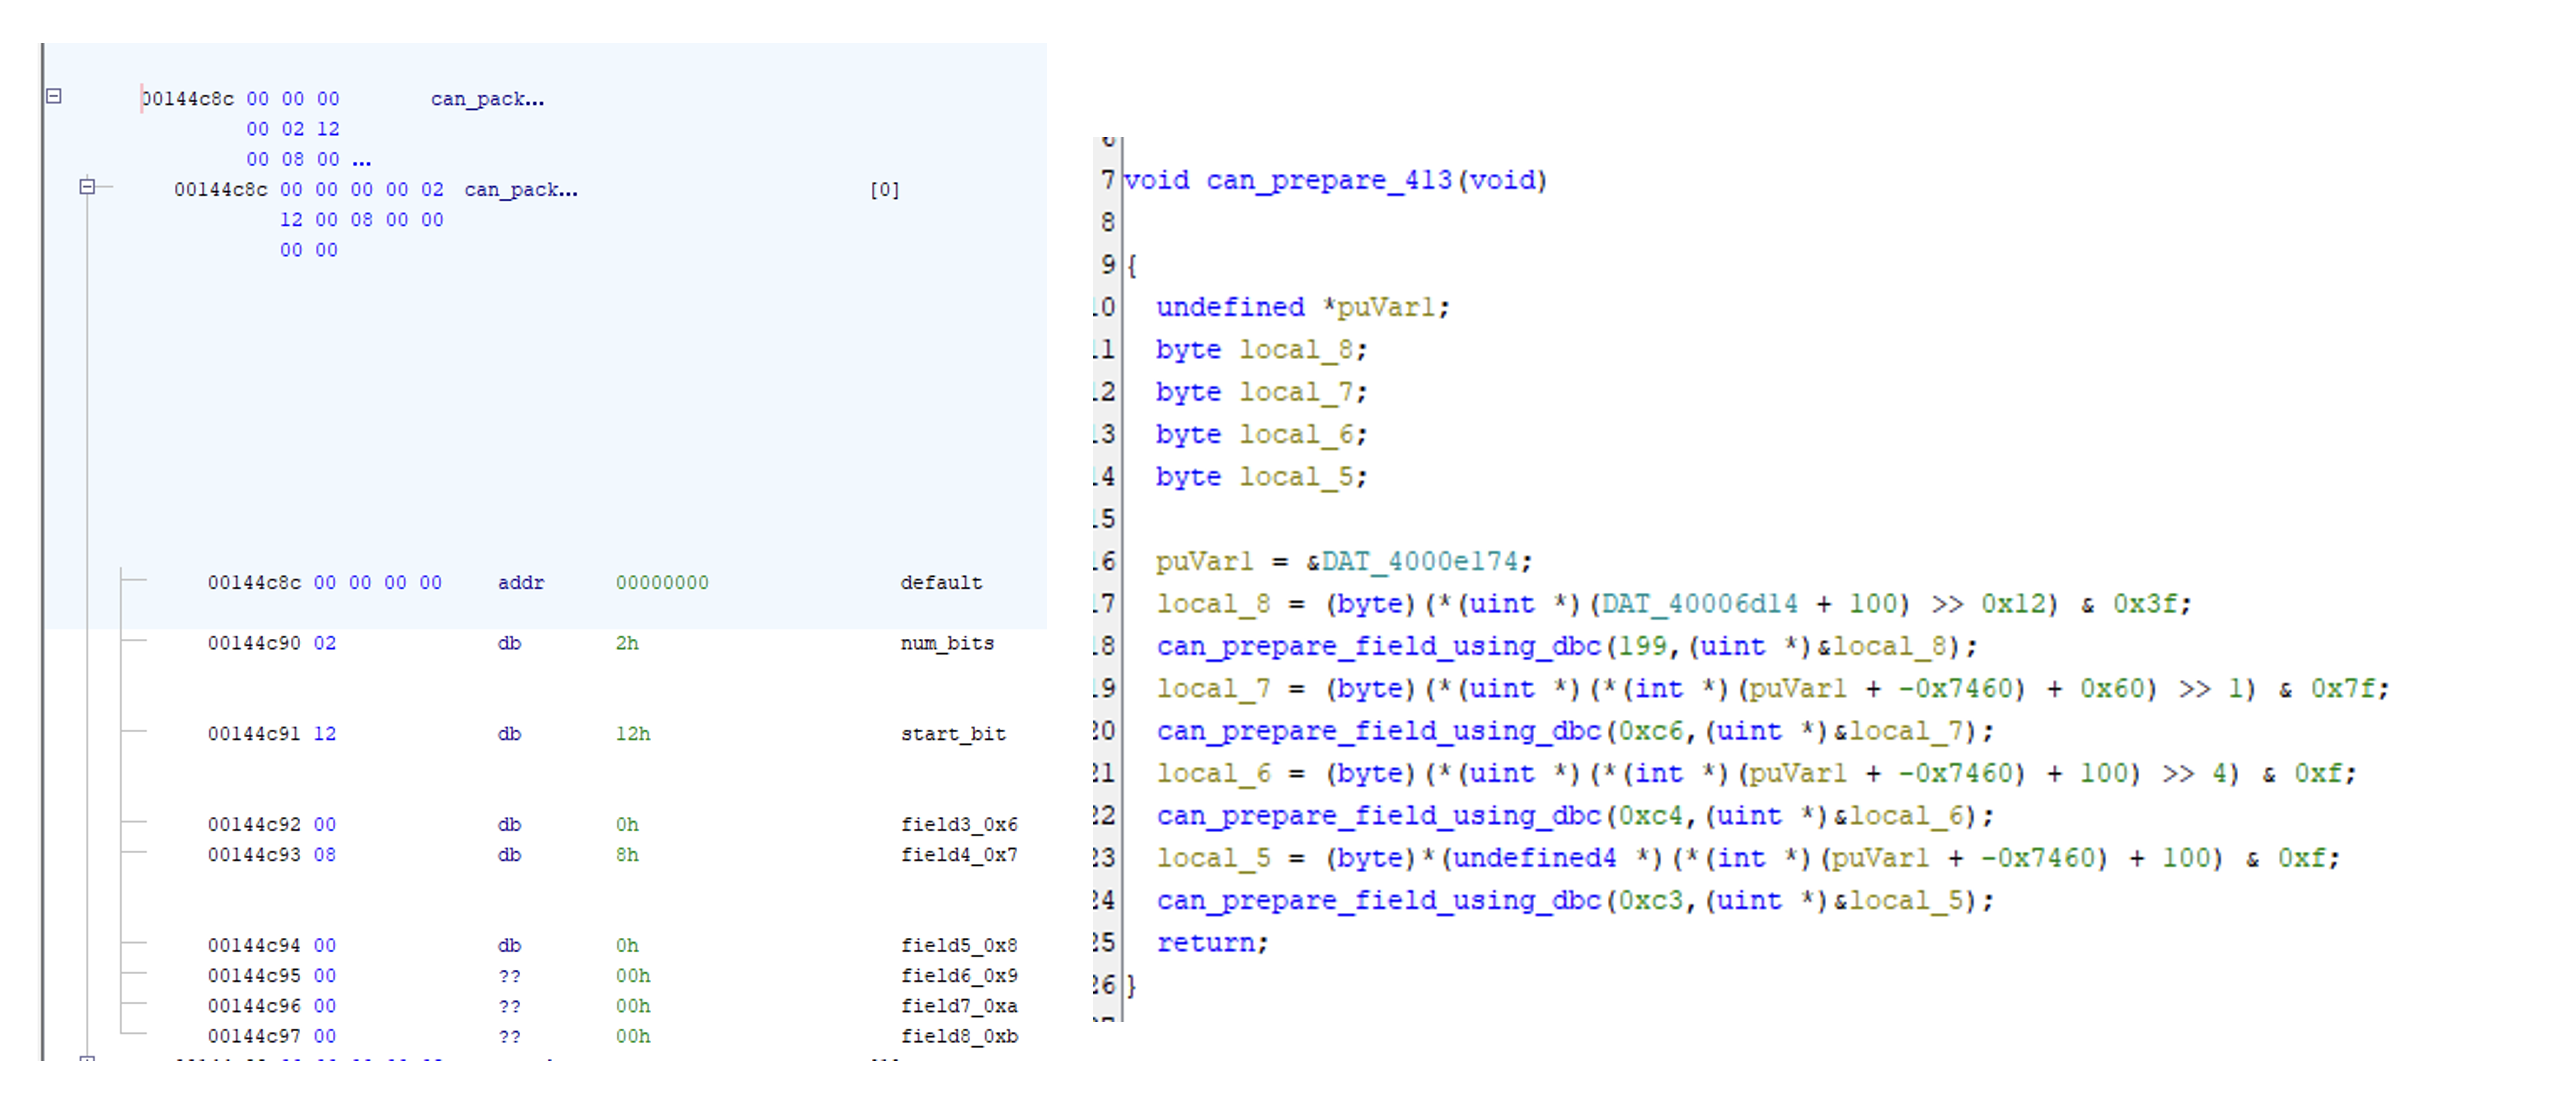This screenshot has height=1108, width=2568.
Task: Select the num_bits field label
Action: coord(946,643)
